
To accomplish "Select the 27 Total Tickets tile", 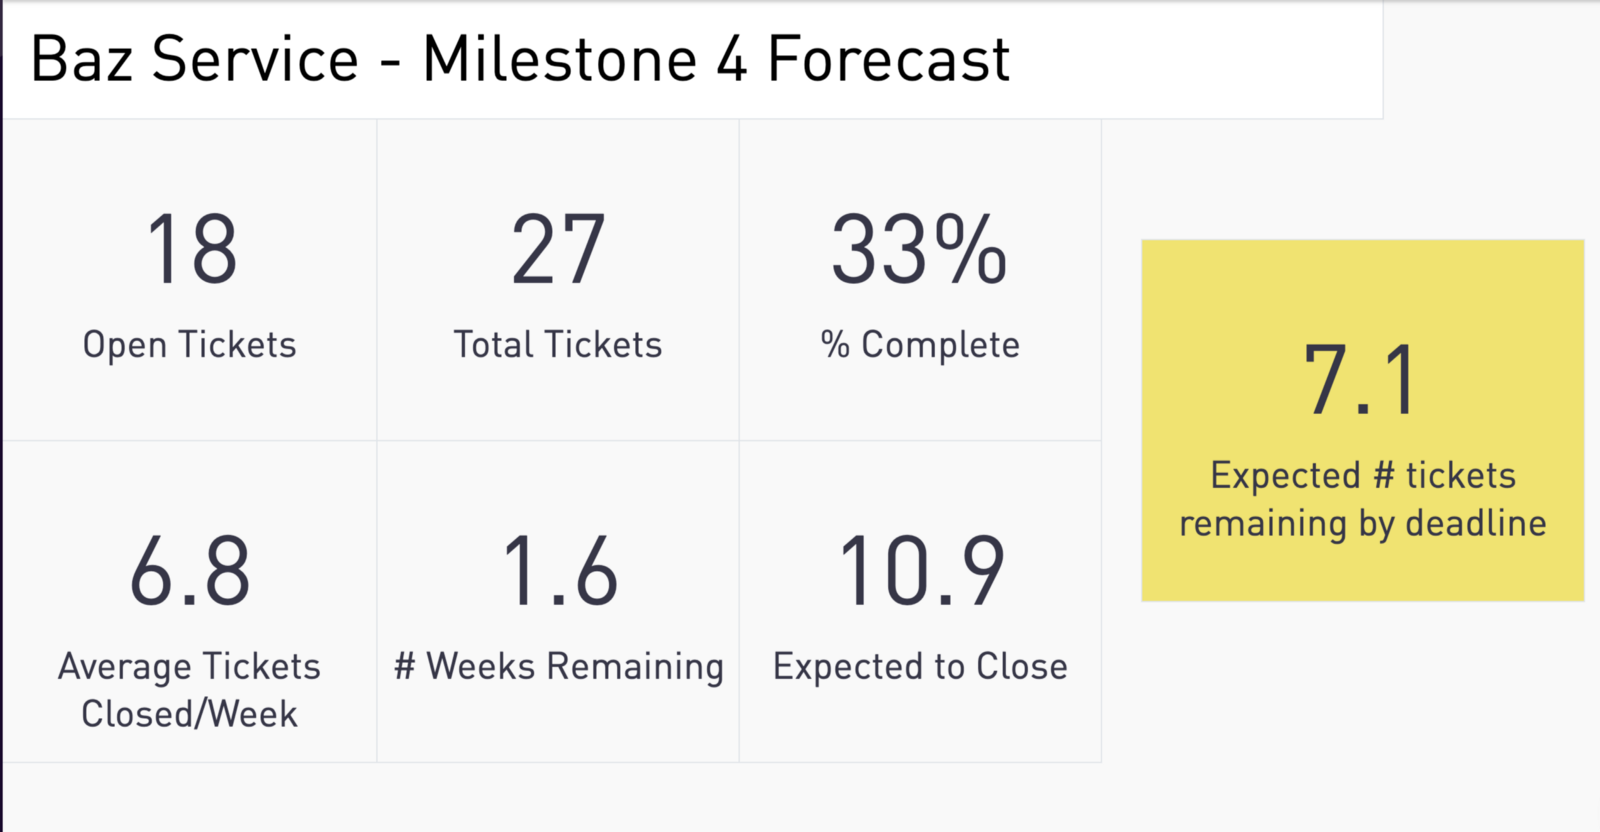I will coord(558,280).
